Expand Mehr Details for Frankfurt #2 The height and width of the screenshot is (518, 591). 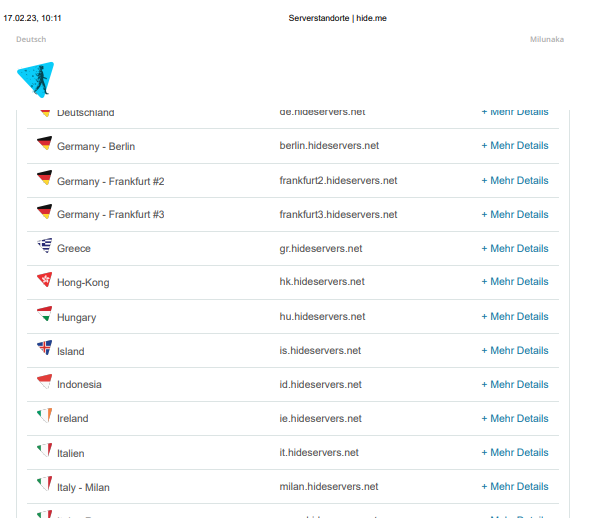click(x=515, y=181)
